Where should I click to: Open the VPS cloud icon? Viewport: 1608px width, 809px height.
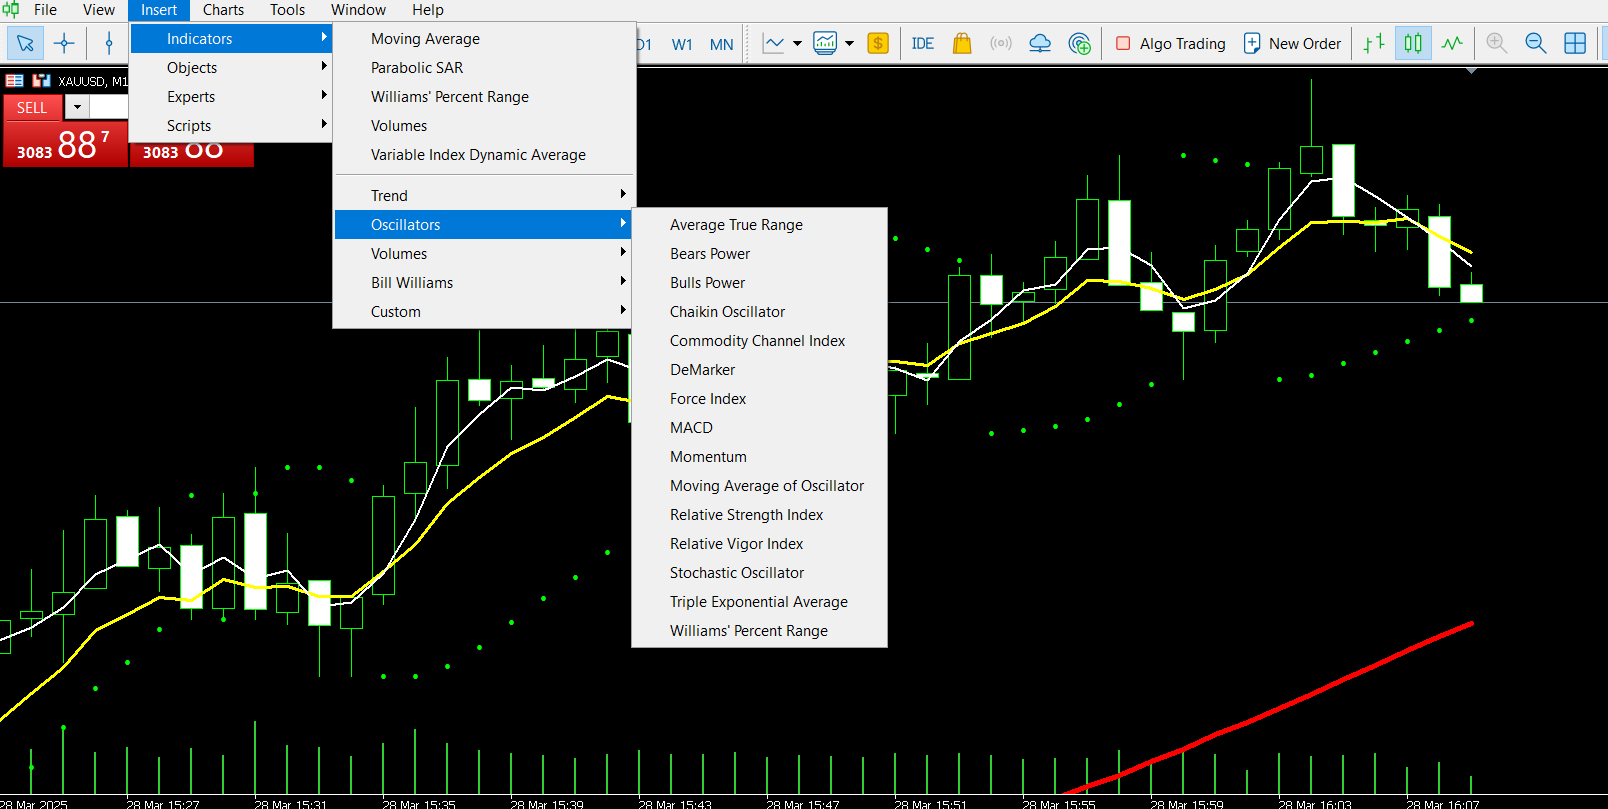click(1040, 43)
